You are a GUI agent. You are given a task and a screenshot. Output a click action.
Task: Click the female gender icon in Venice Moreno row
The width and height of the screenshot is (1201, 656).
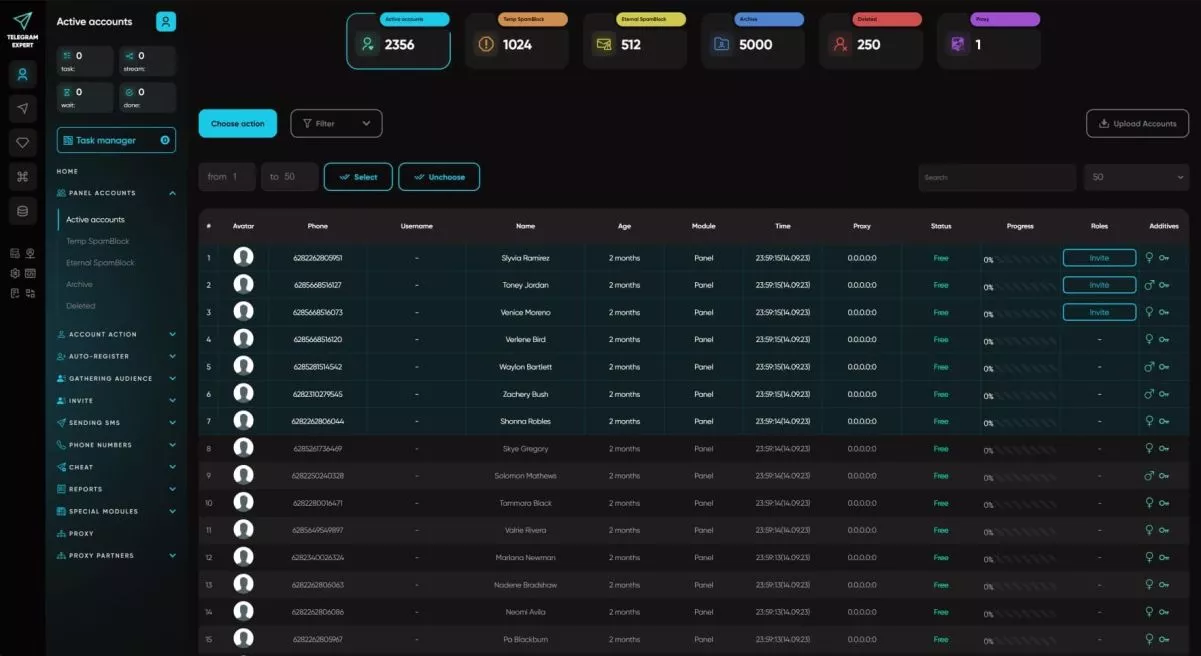tap(1150, 312)
